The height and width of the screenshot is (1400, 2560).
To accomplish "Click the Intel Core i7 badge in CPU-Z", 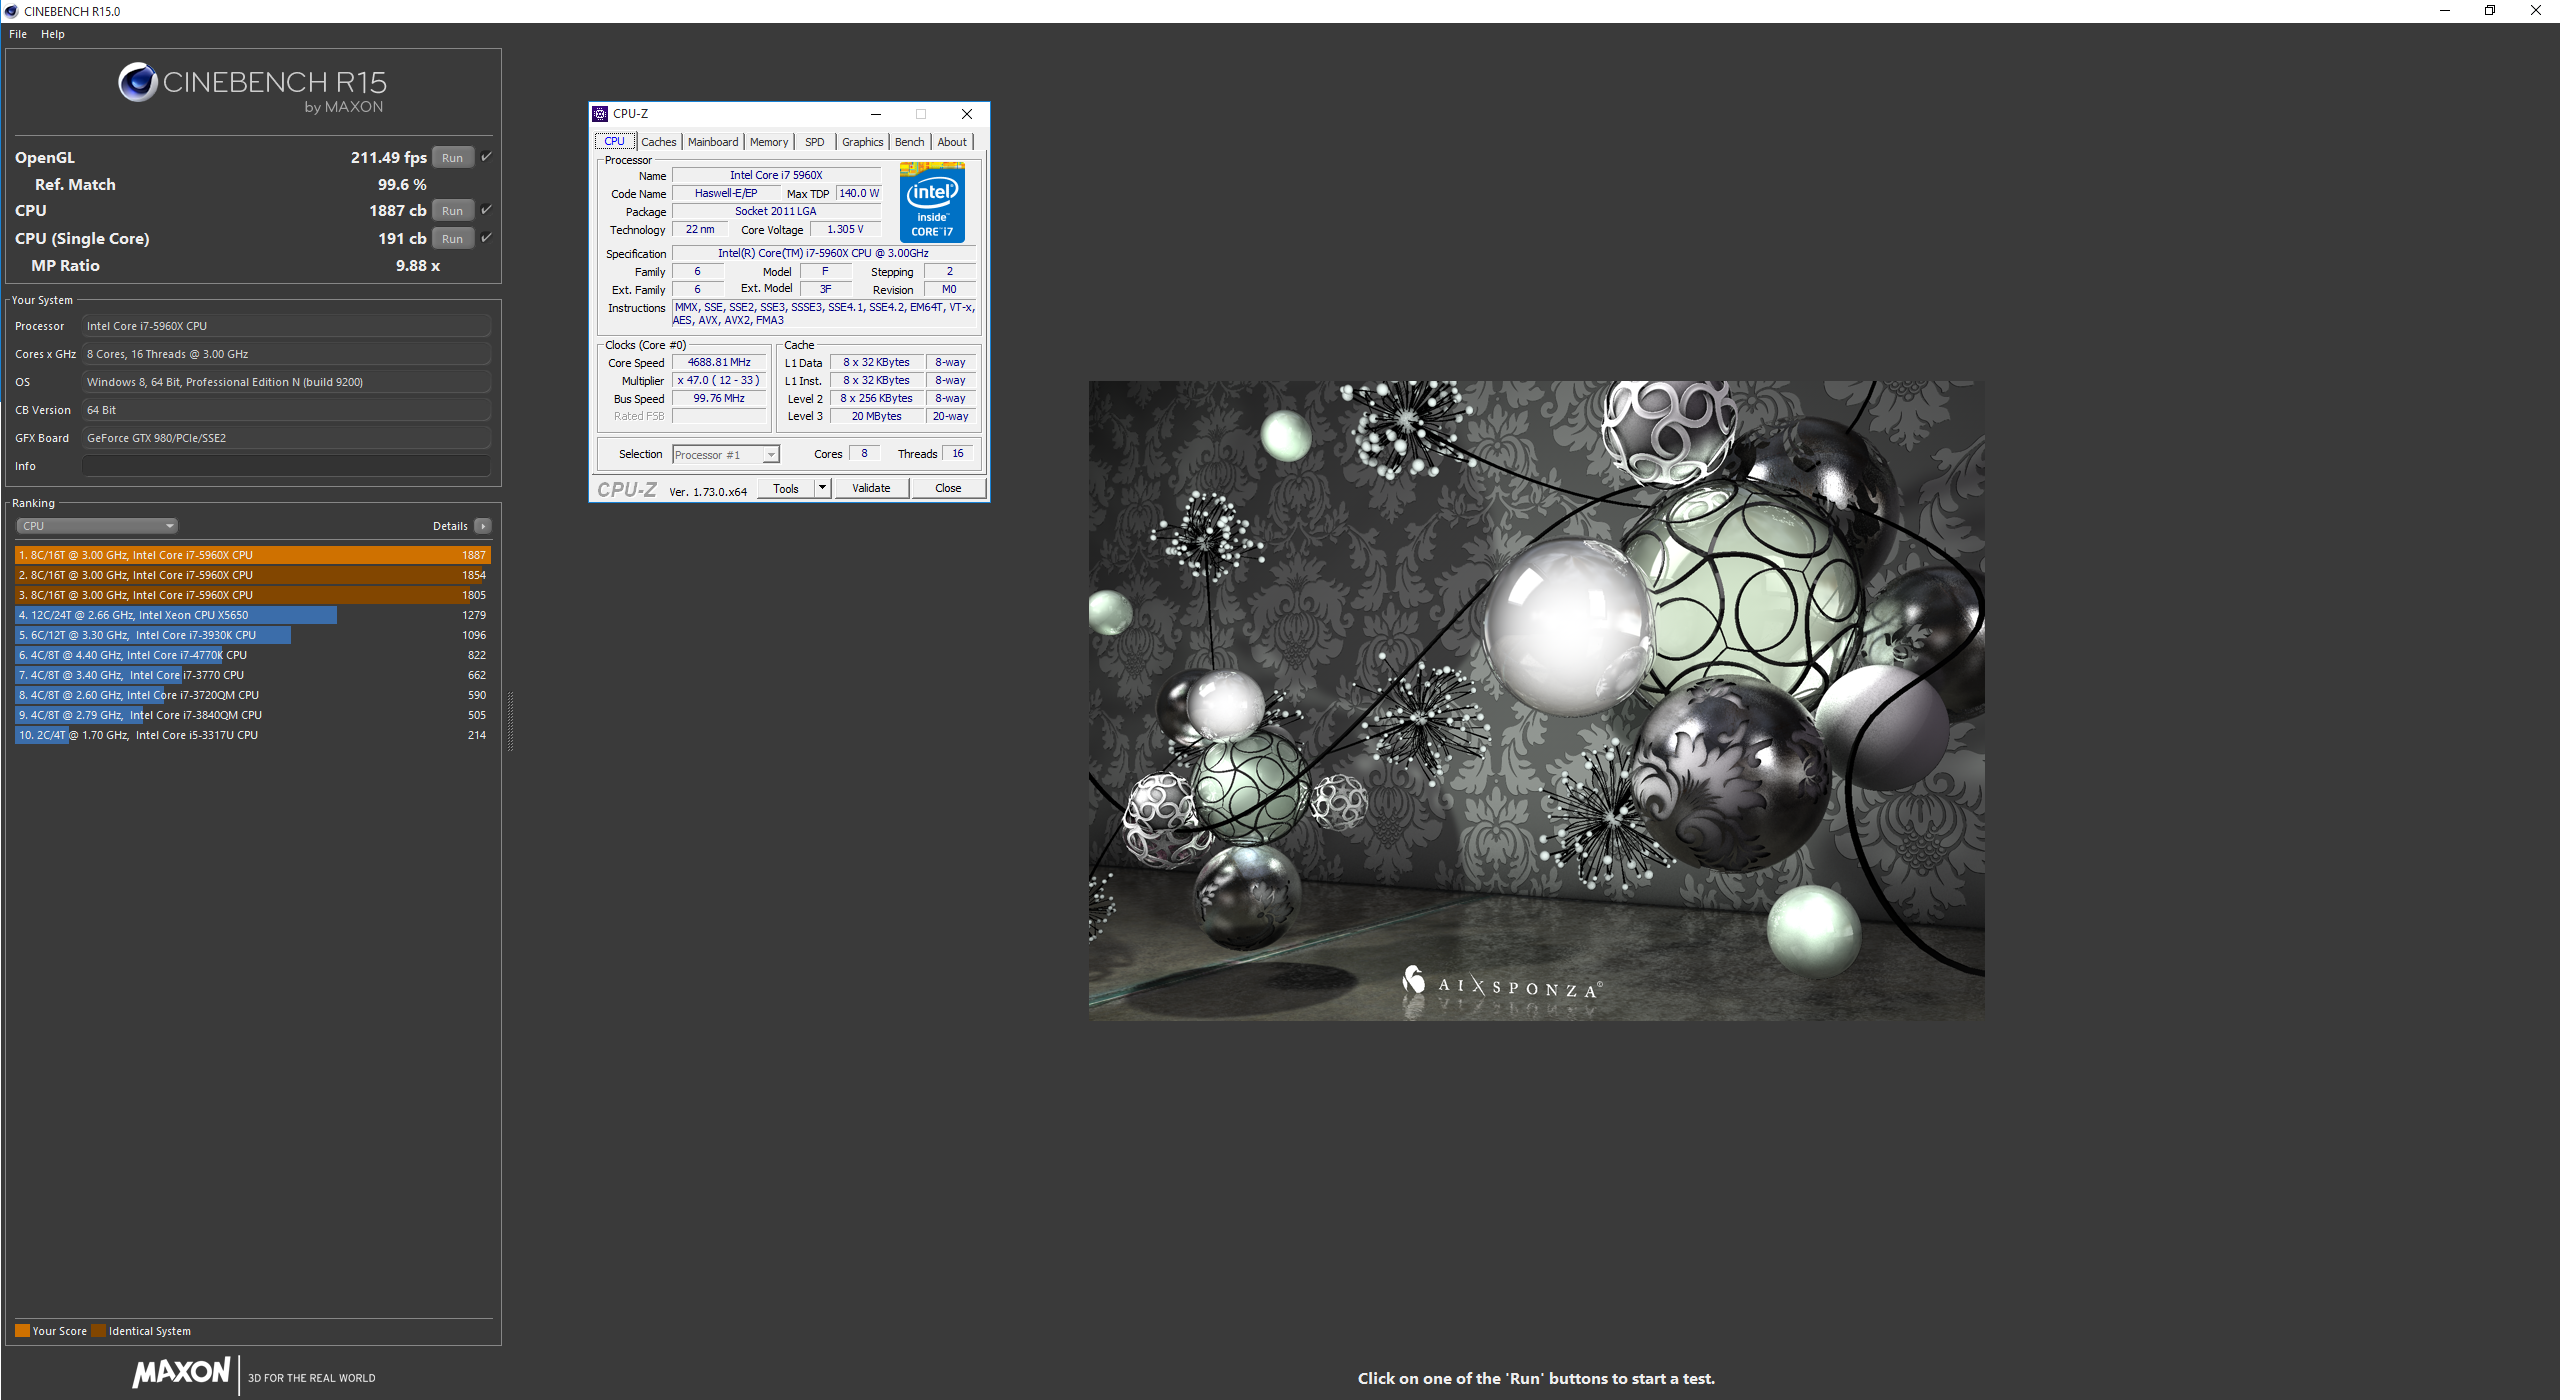I will point(932,203).
